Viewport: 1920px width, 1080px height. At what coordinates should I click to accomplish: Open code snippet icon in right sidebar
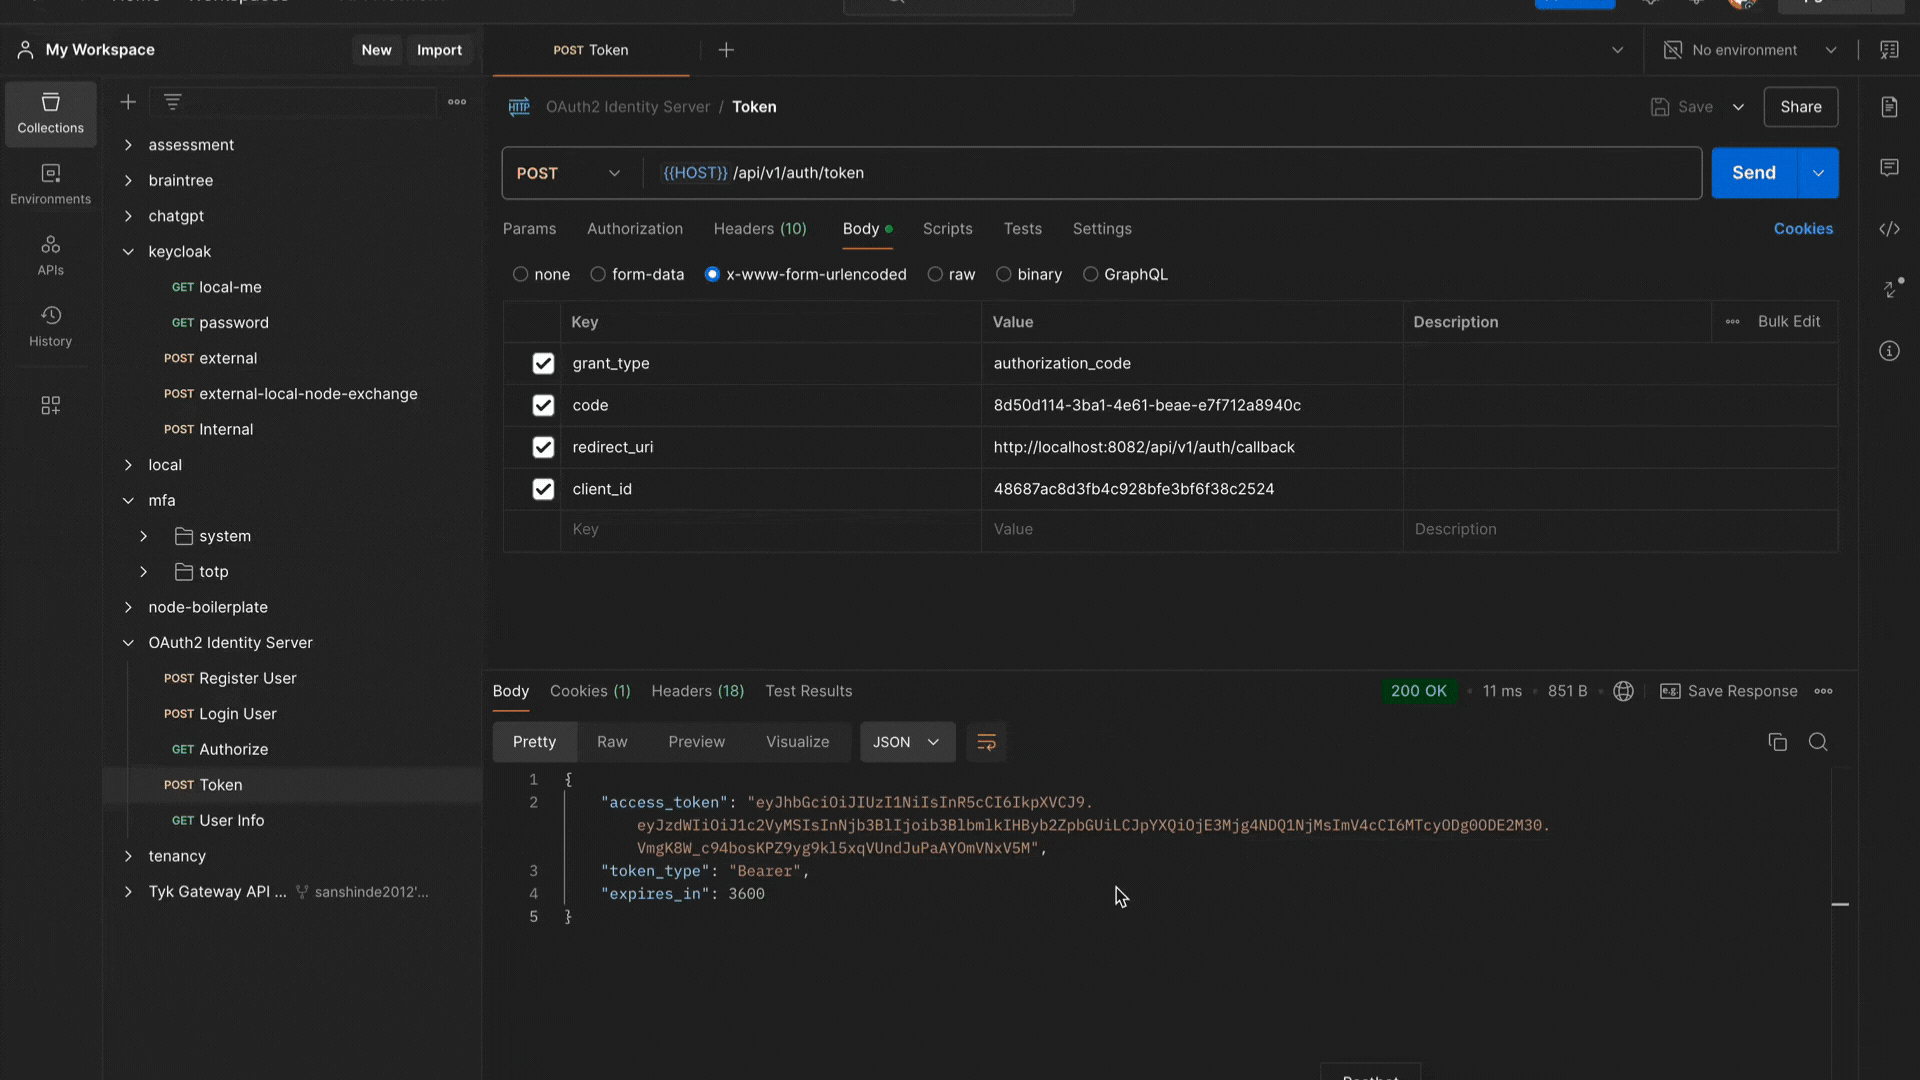[1889, 229]
